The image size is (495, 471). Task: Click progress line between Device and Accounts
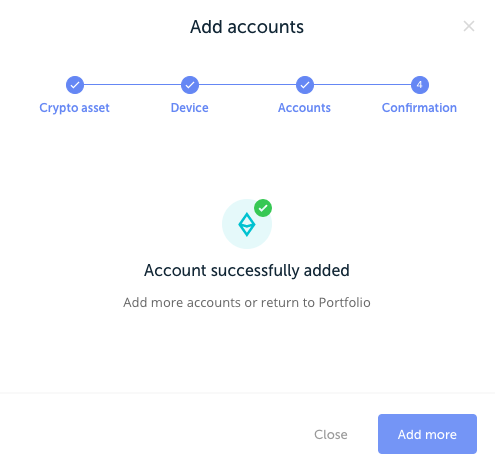[x=247, y=85]
